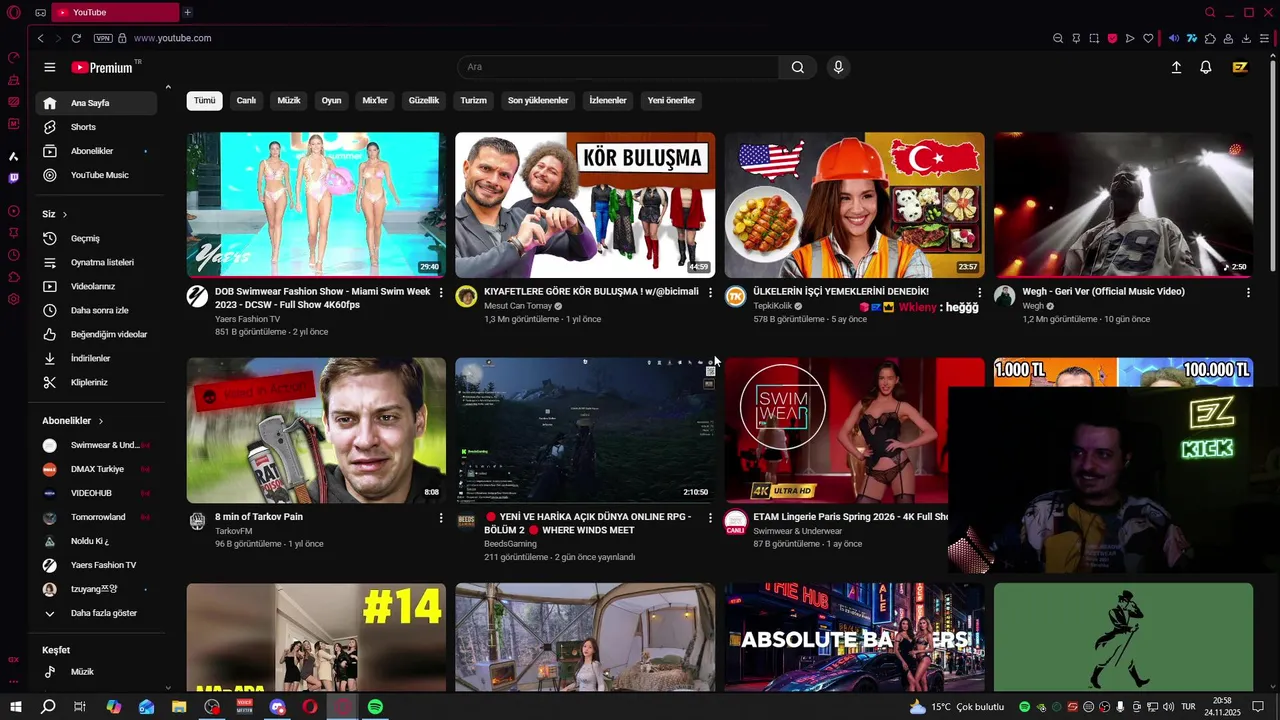Open the notifications bell
The width and height of the screenshot is (1280, 720).
(x=1206, y=67)
